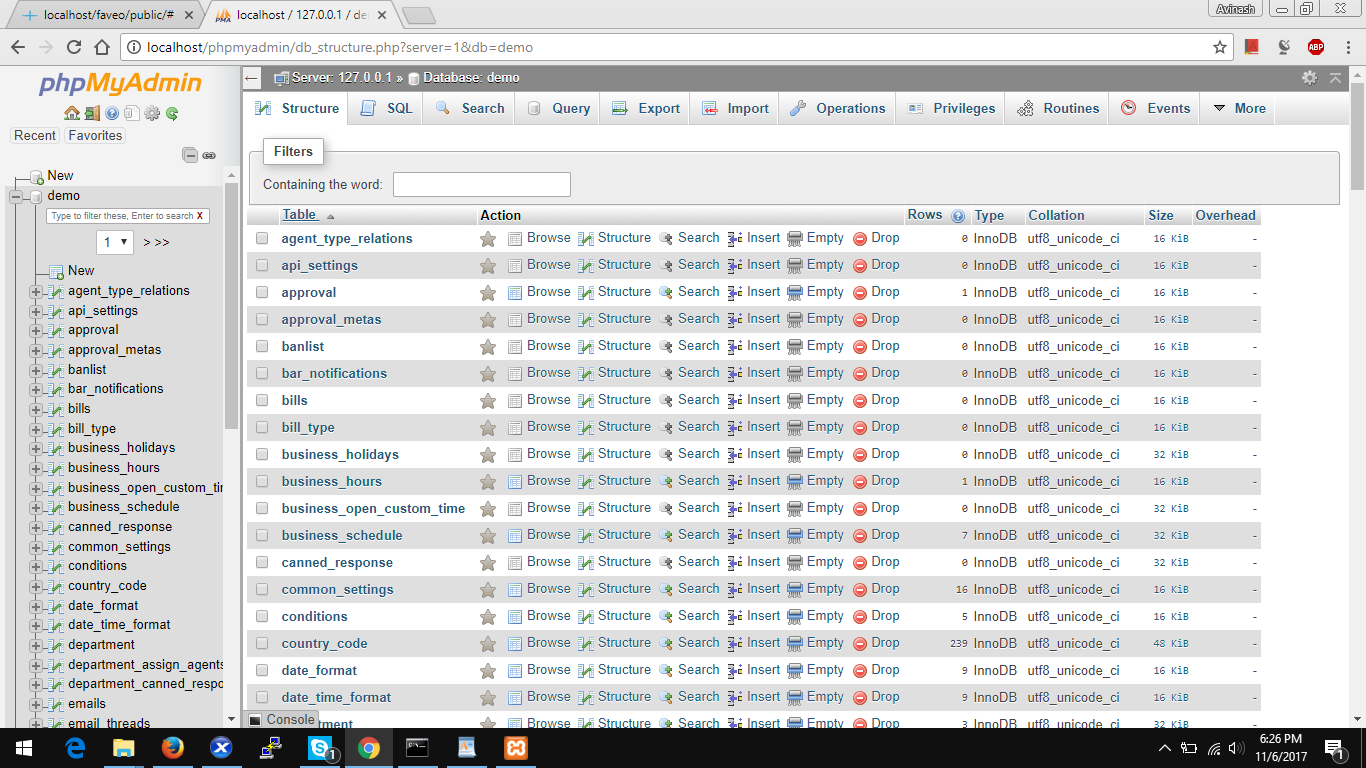
Task: Open page settings gear above the tabs
Action: (x=1309, y=77)
